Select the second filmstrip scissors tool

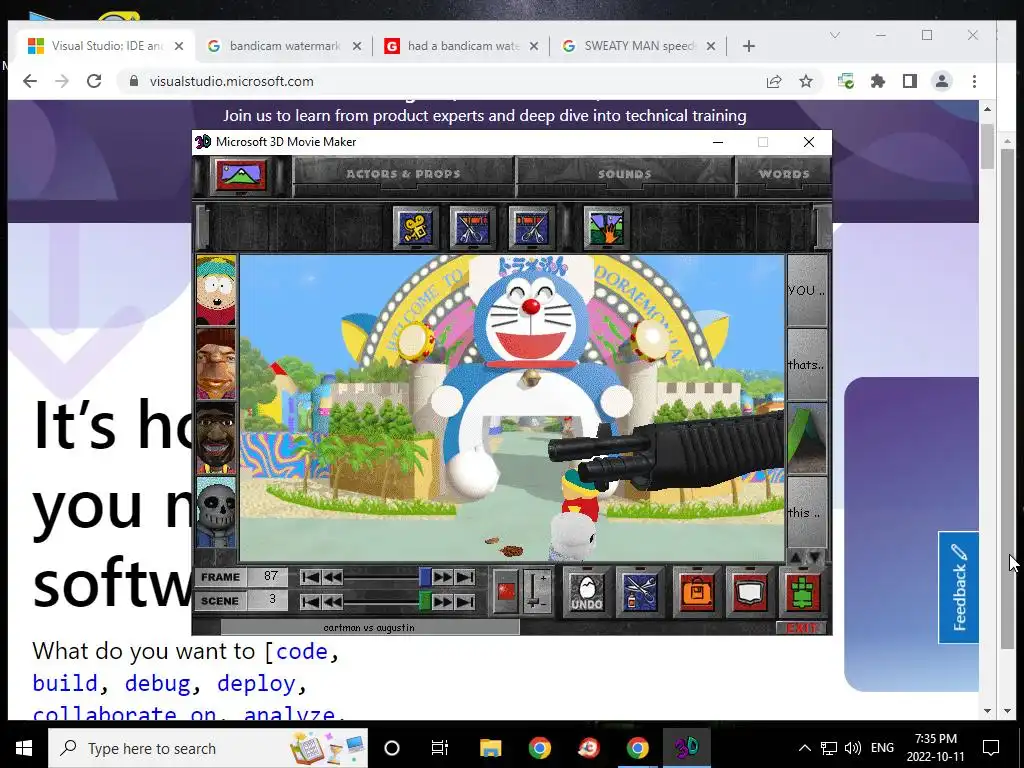[x=531, y=228]
